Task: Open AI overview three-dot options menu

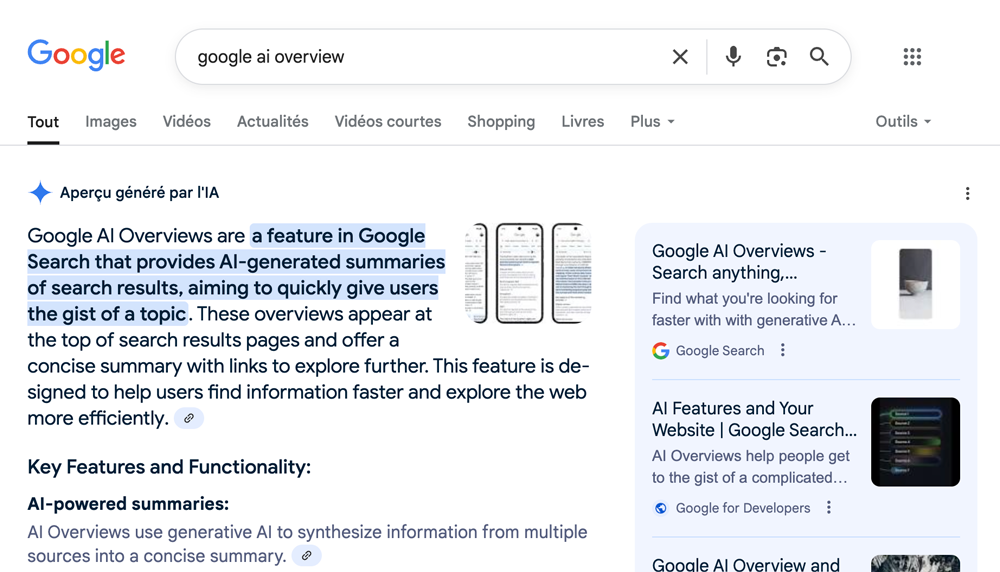Action: [x=967, y=193]
